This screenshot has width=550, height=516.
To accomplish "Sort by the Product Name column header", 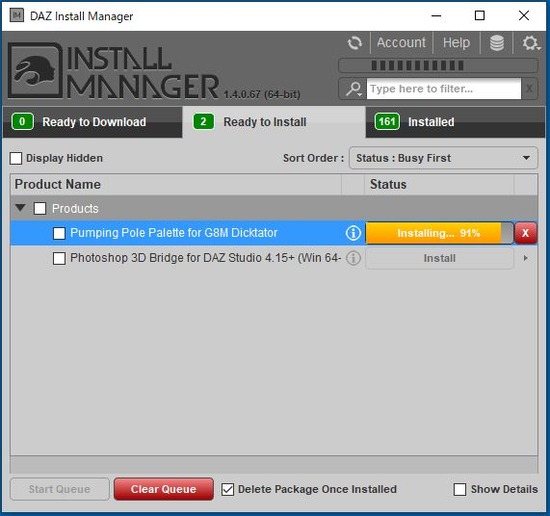I will pos(175,185).
